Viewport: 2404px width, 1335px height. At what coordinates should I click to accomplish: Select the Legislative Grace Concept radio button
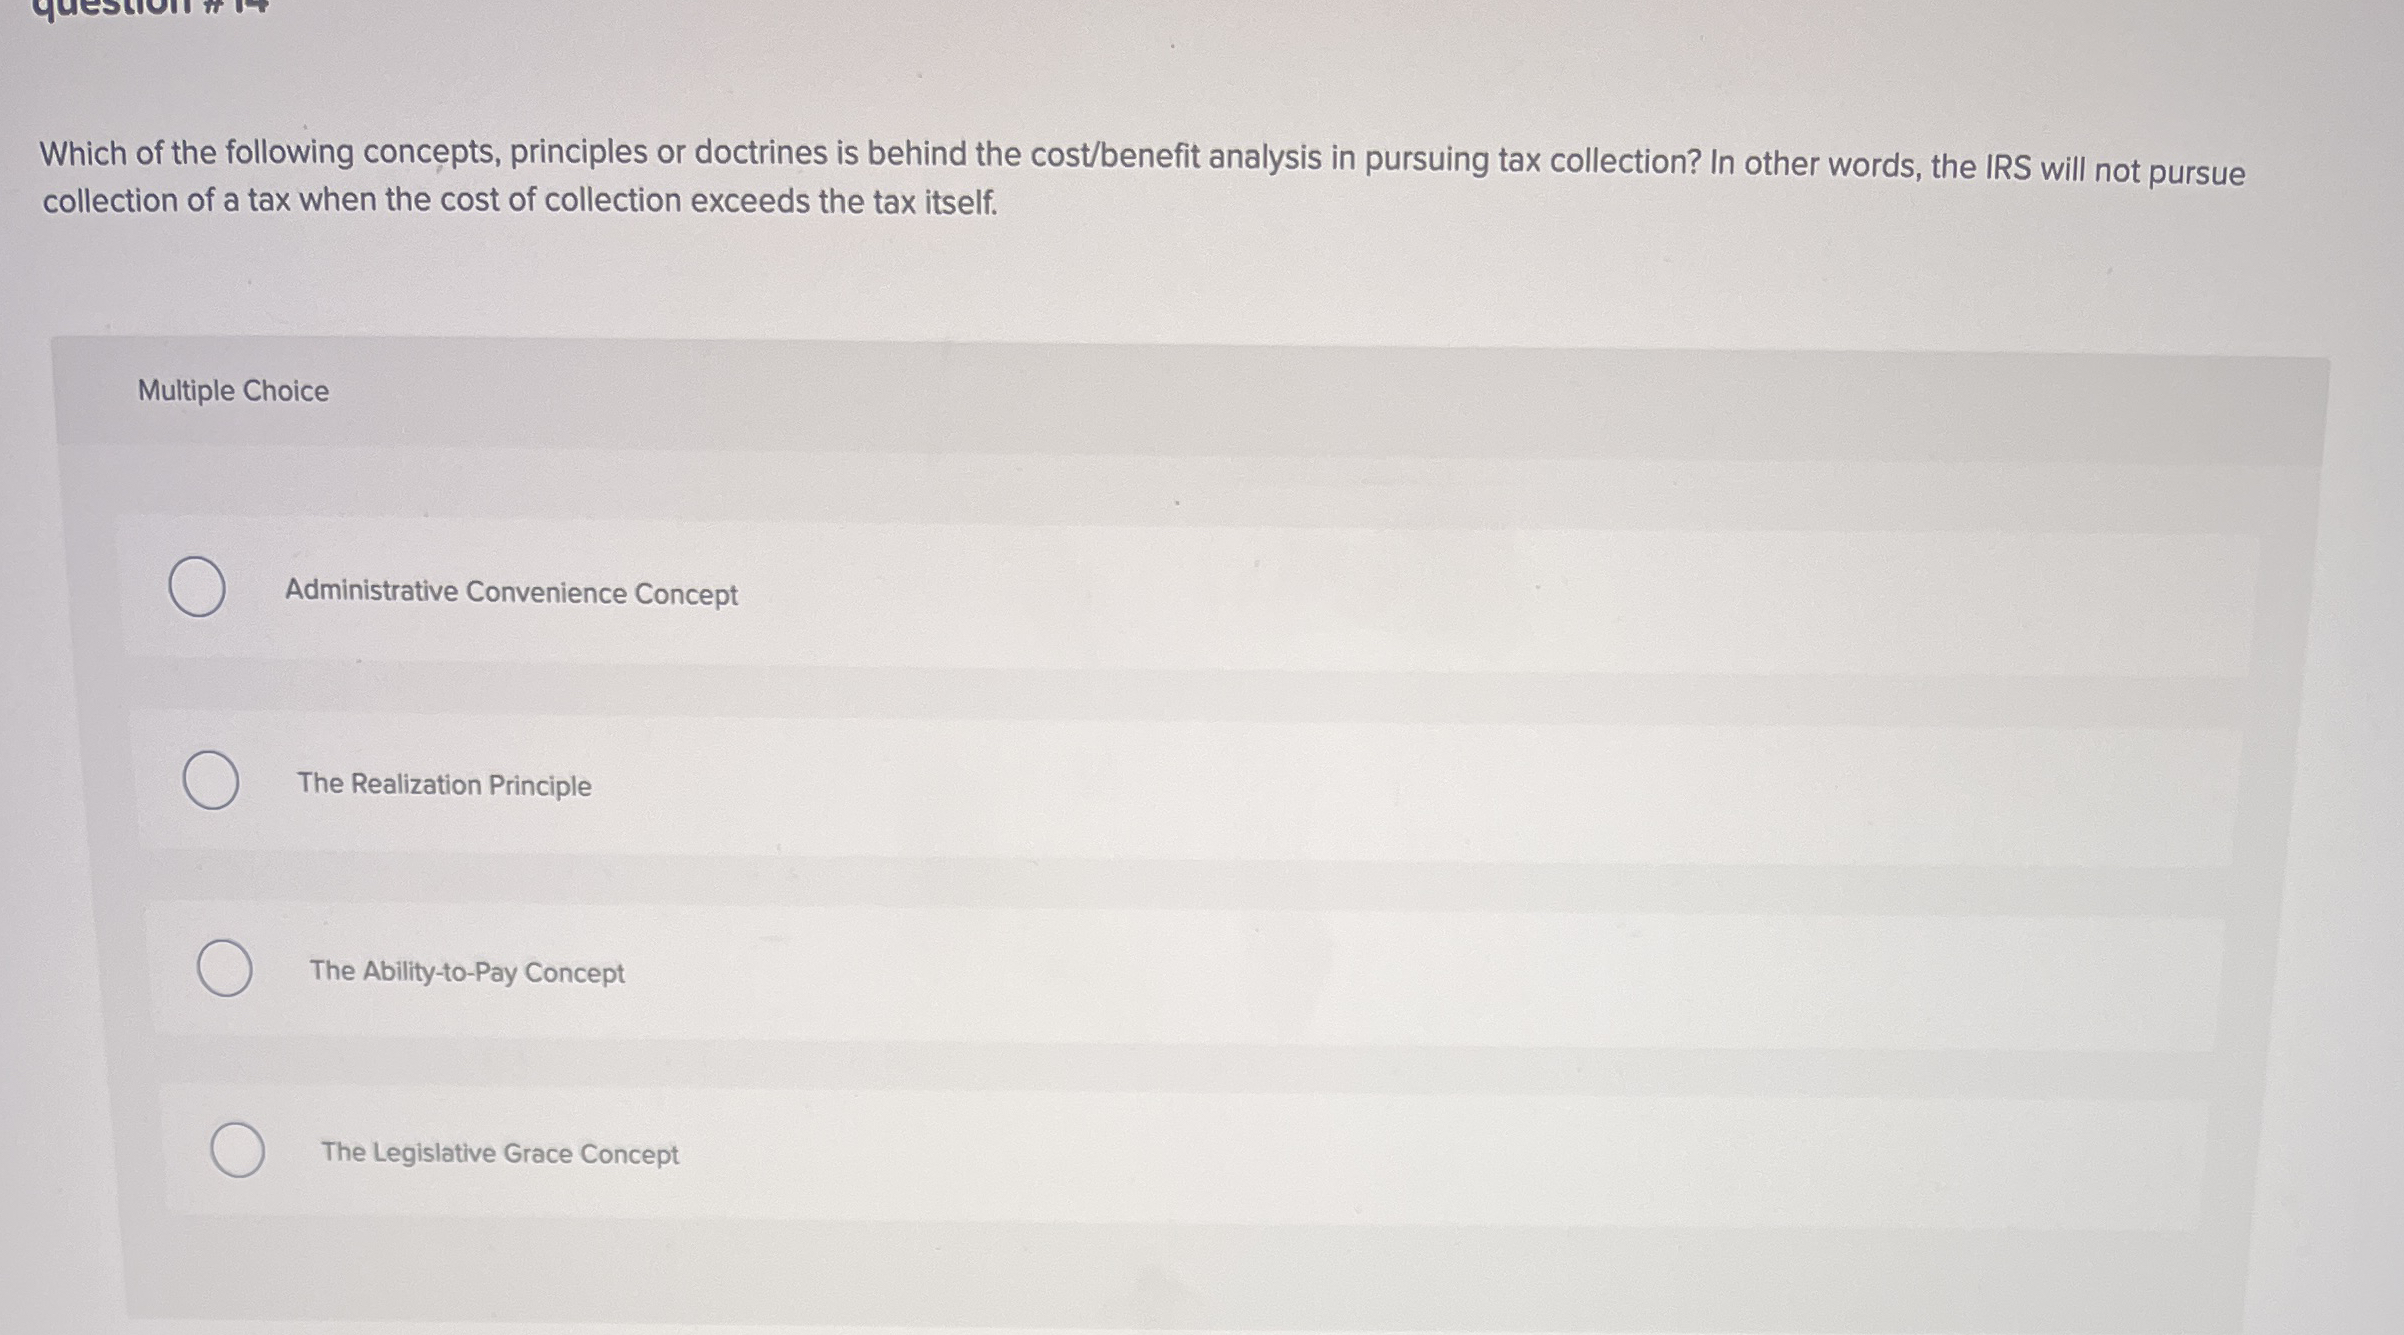coord(238,1151)
